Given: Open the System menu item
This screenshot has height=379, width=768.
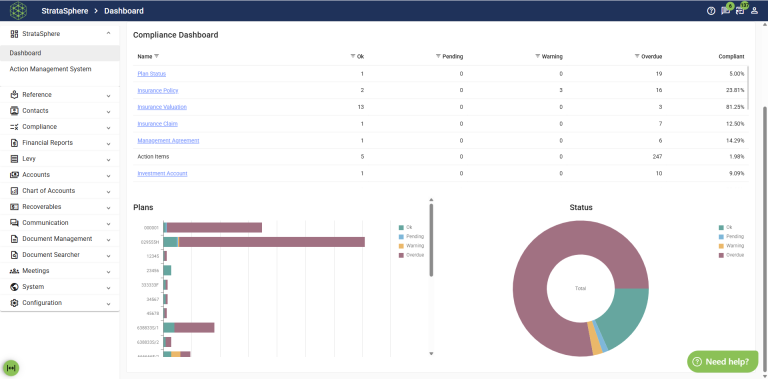Looking at the screenshot, I should (x=60, y=287).
